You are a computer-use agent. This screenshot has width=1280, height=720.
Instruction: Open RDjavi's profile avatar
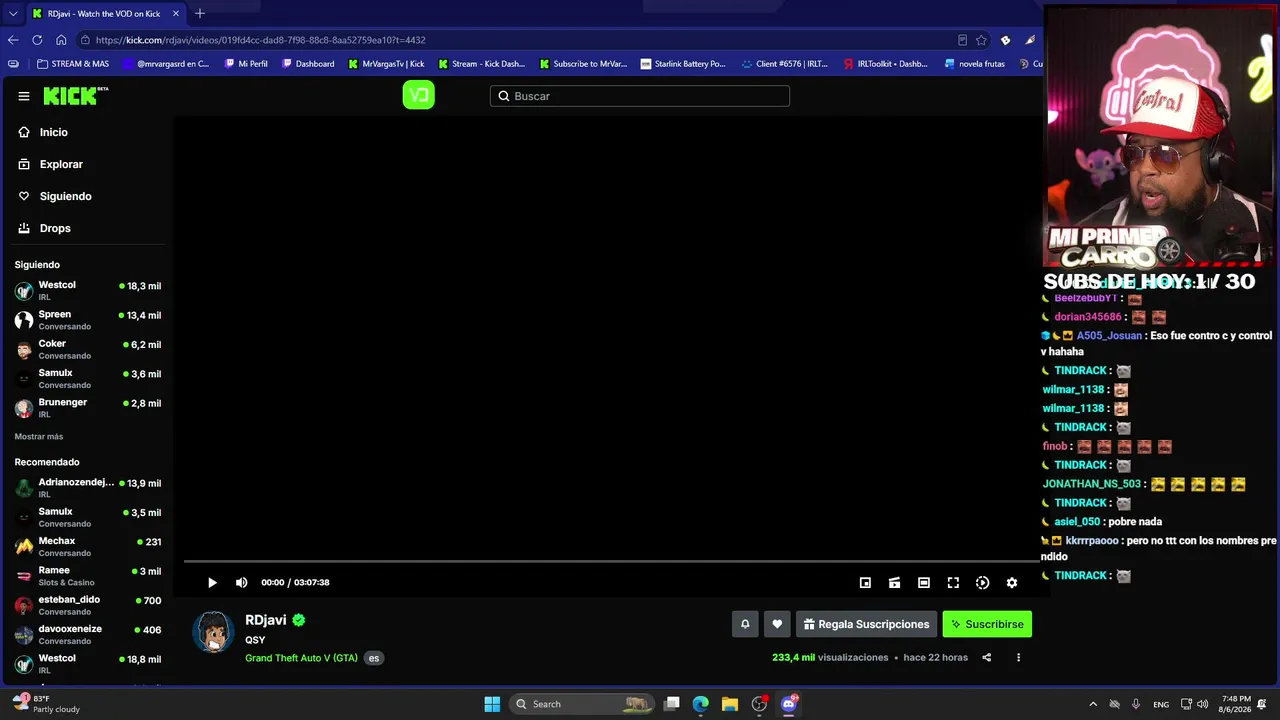213,632
